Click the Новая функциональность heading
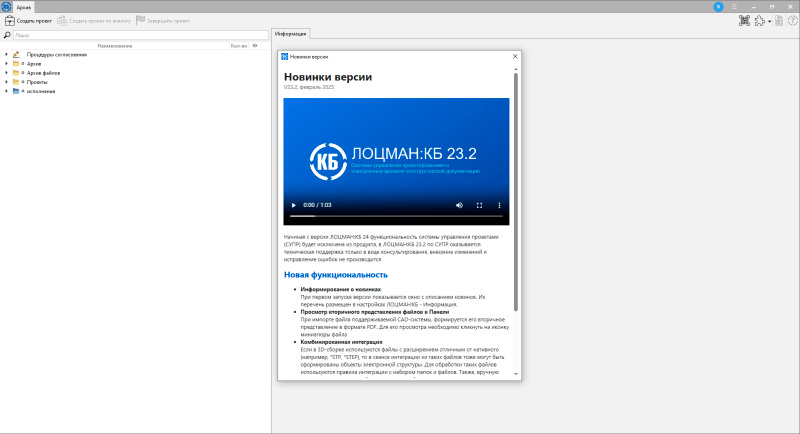 336,274
